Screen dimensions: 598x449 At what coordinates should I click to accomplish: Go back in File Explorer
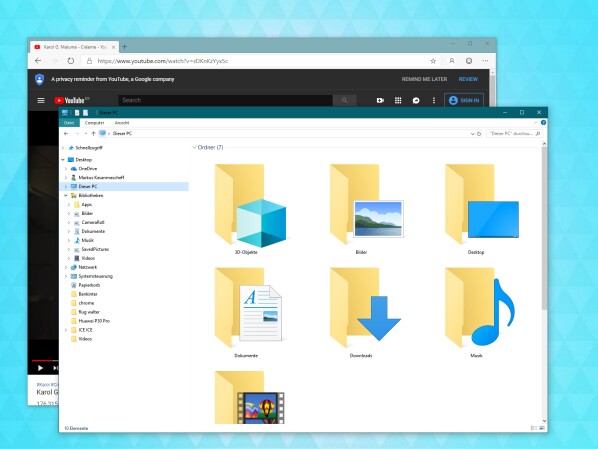(x=66, y=134)
